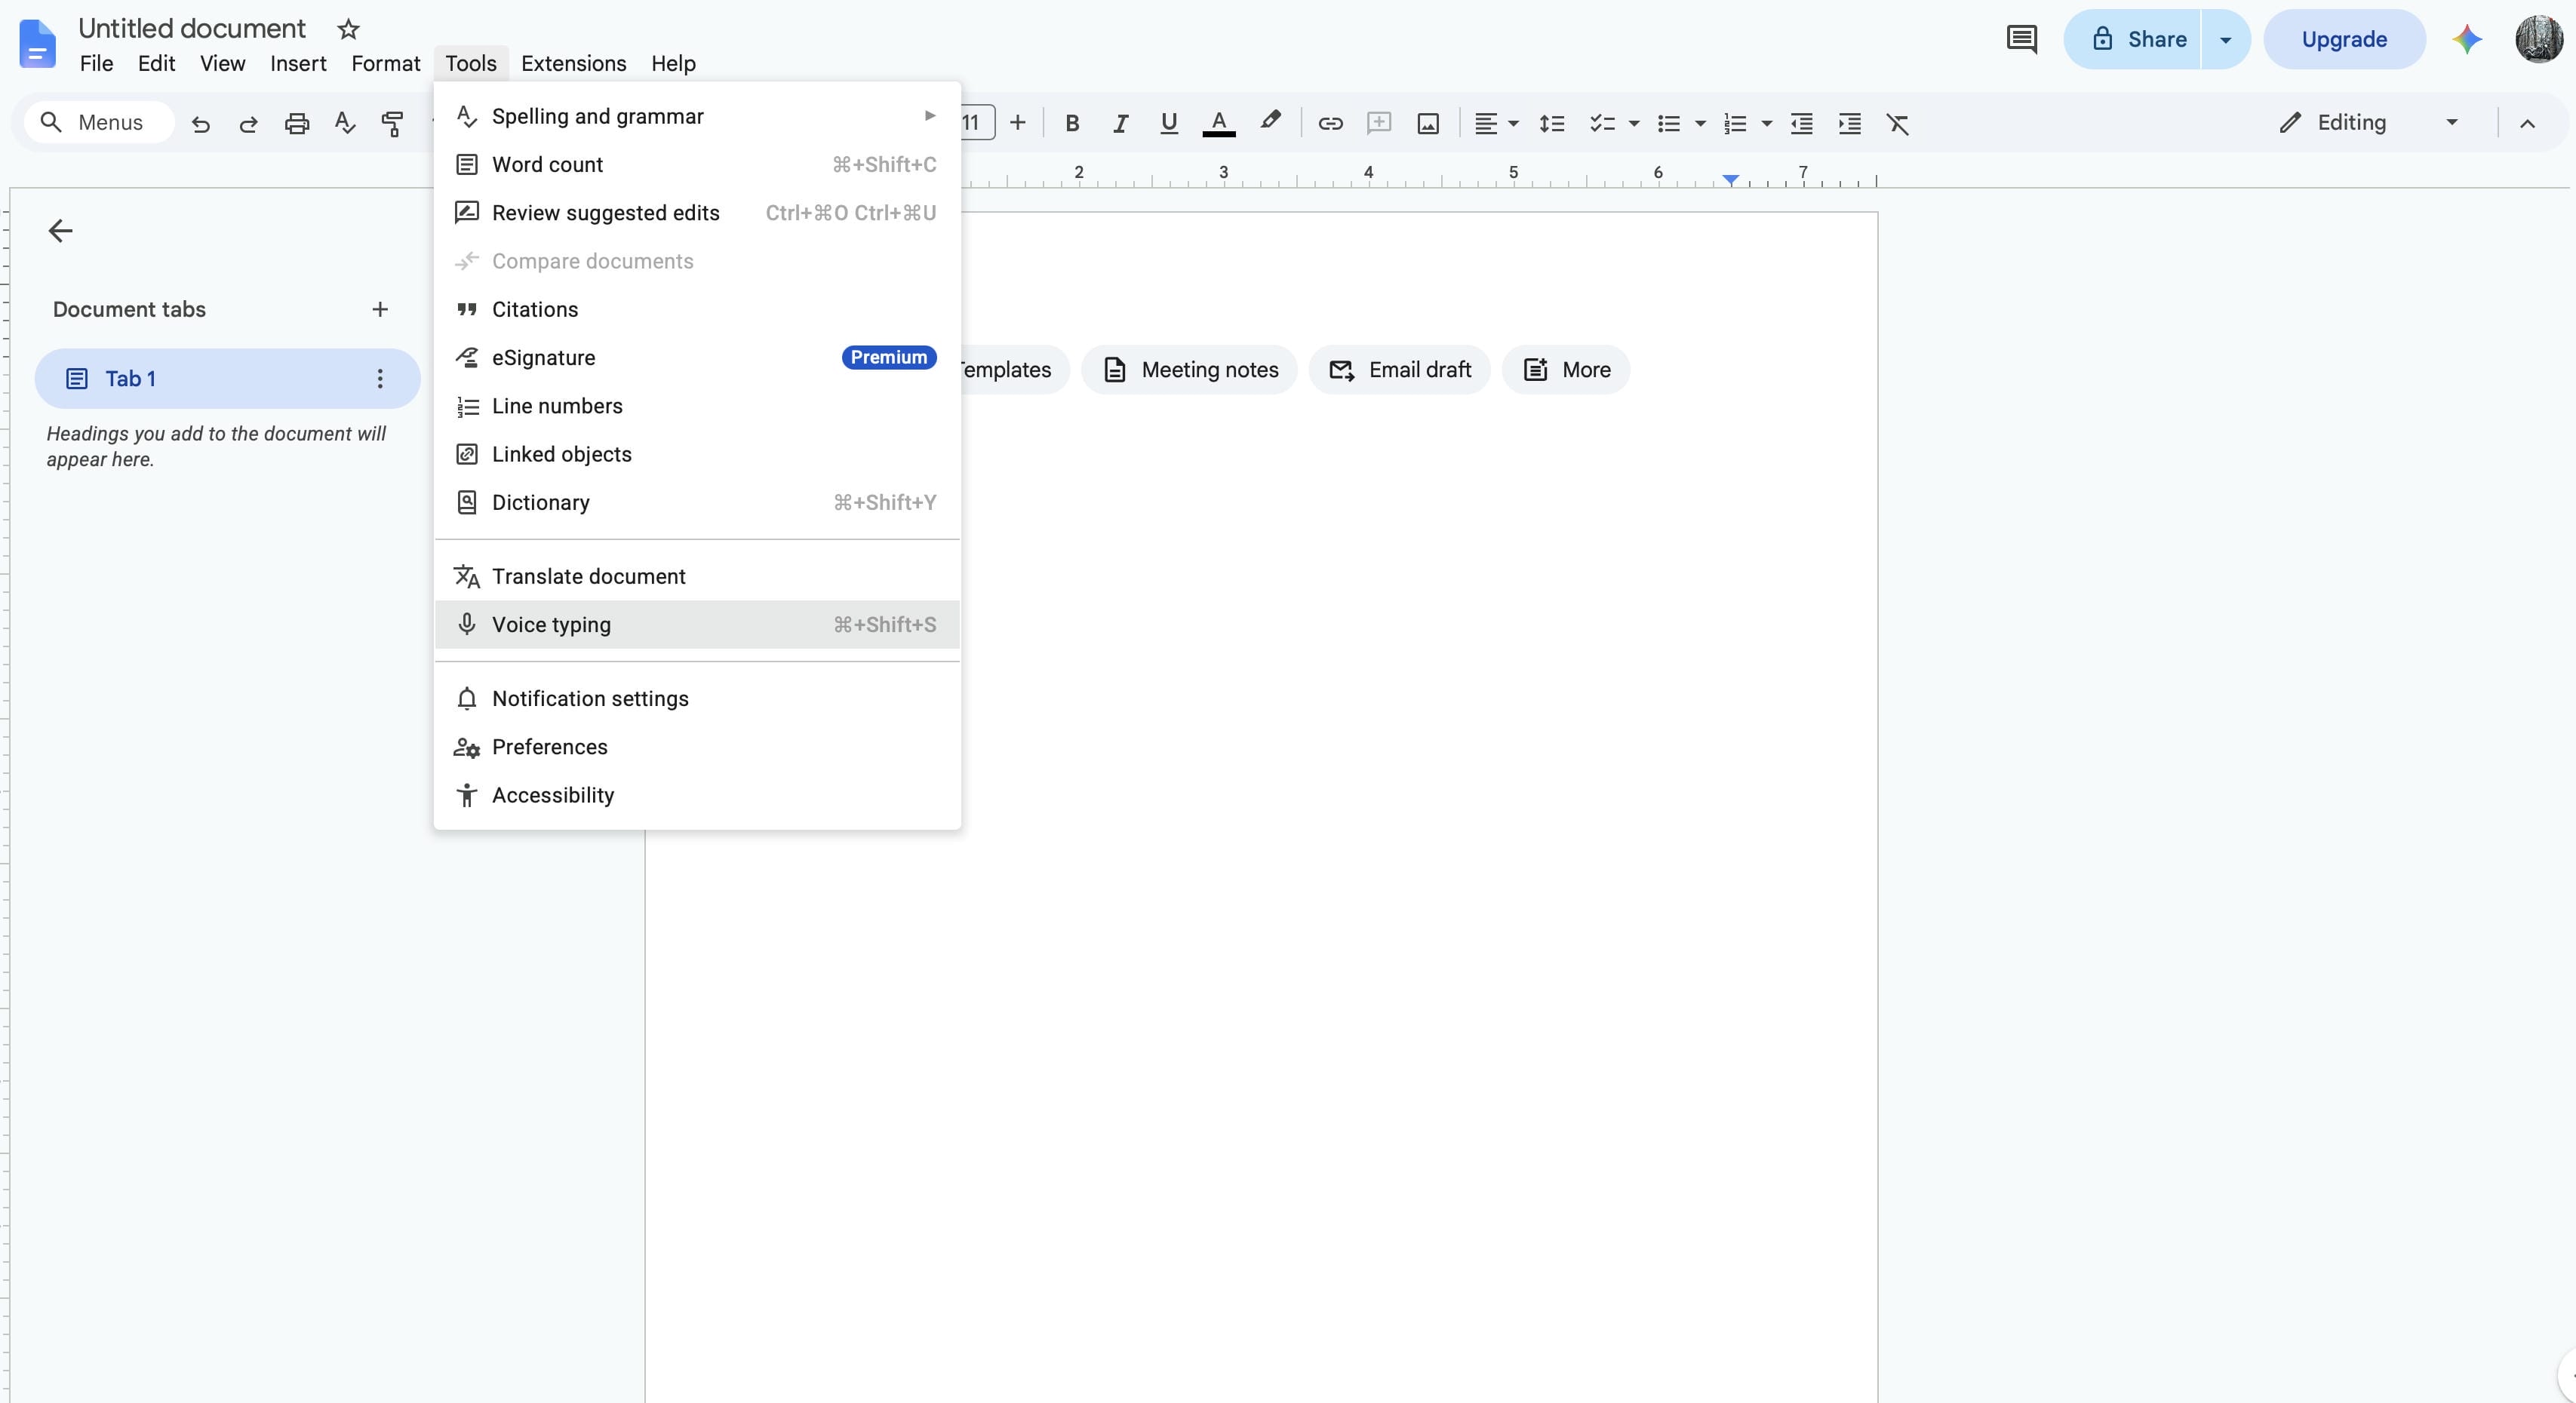
Task: Click the clear formatting icon
Action: pyautogui.click(x=1898, y=123)
